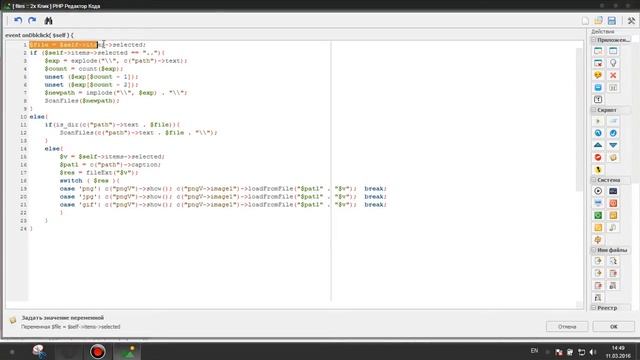Click line '$res = fileExt("$v");'
Image resolution: width=640 pixels, height=360 pixels.
coord(99,173)
